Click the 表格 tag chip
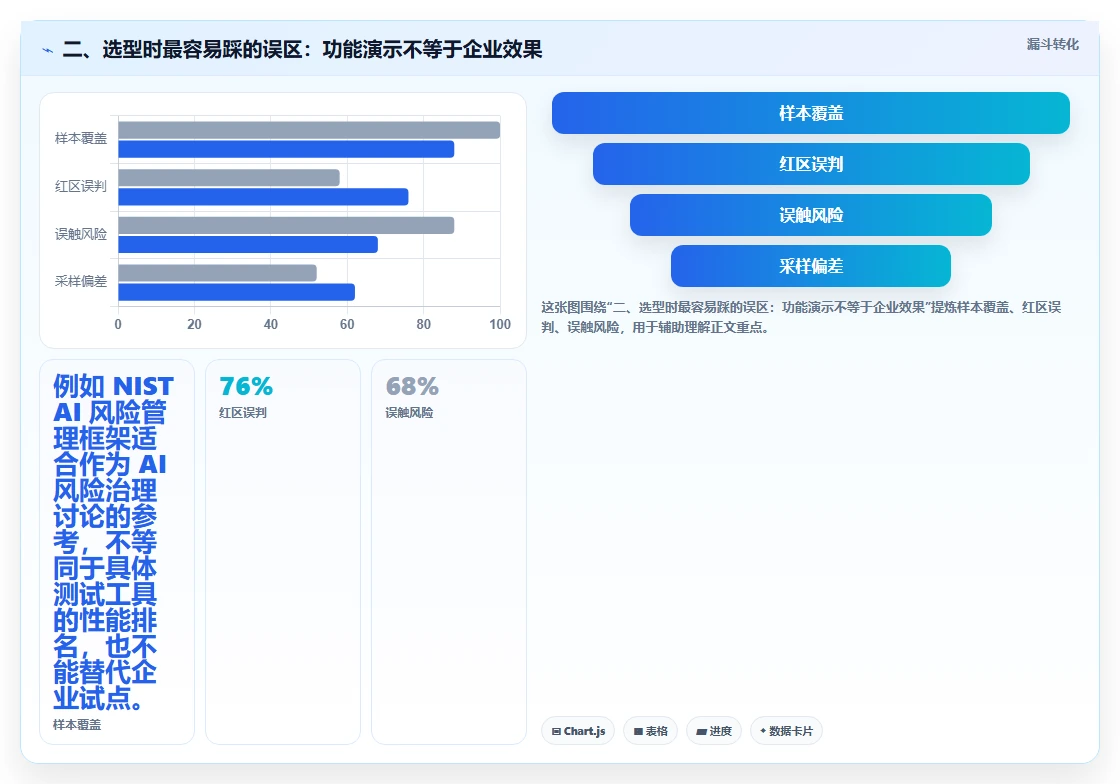The height and width of the screenshot is (784, 1120). coord(650,731)
